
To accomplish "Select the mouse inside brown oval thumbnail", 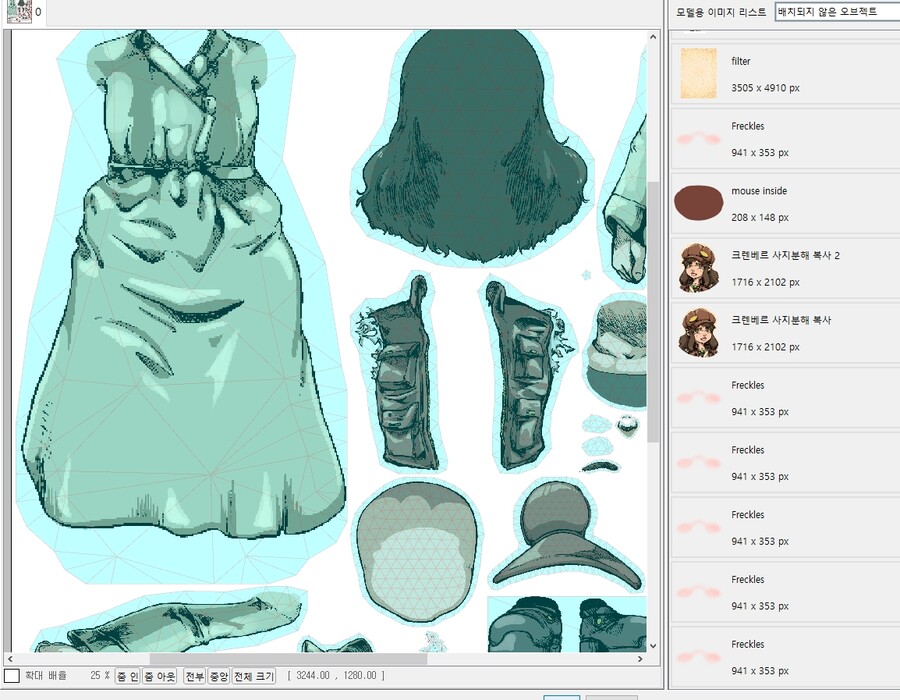I will coord(699,203).
